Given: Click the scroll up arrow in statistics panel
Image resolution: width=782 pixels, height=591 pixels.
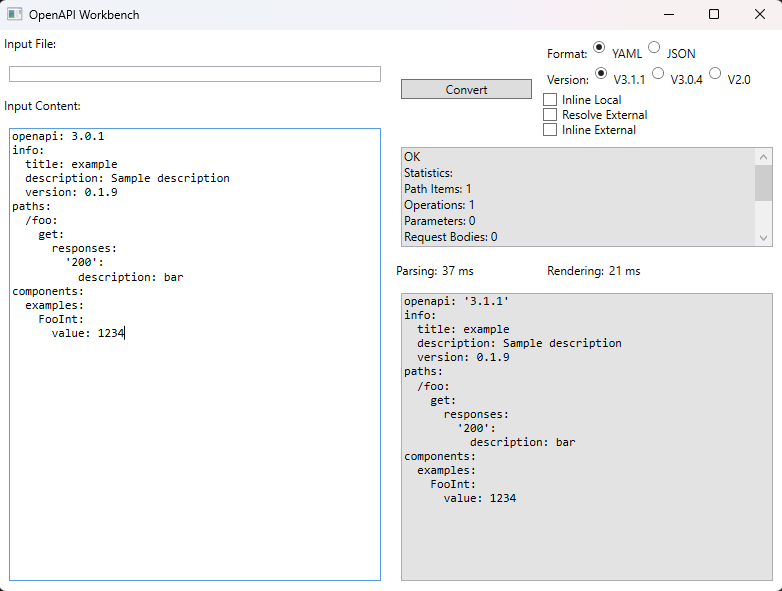Looking at the screenshot, I should point(764,157).
